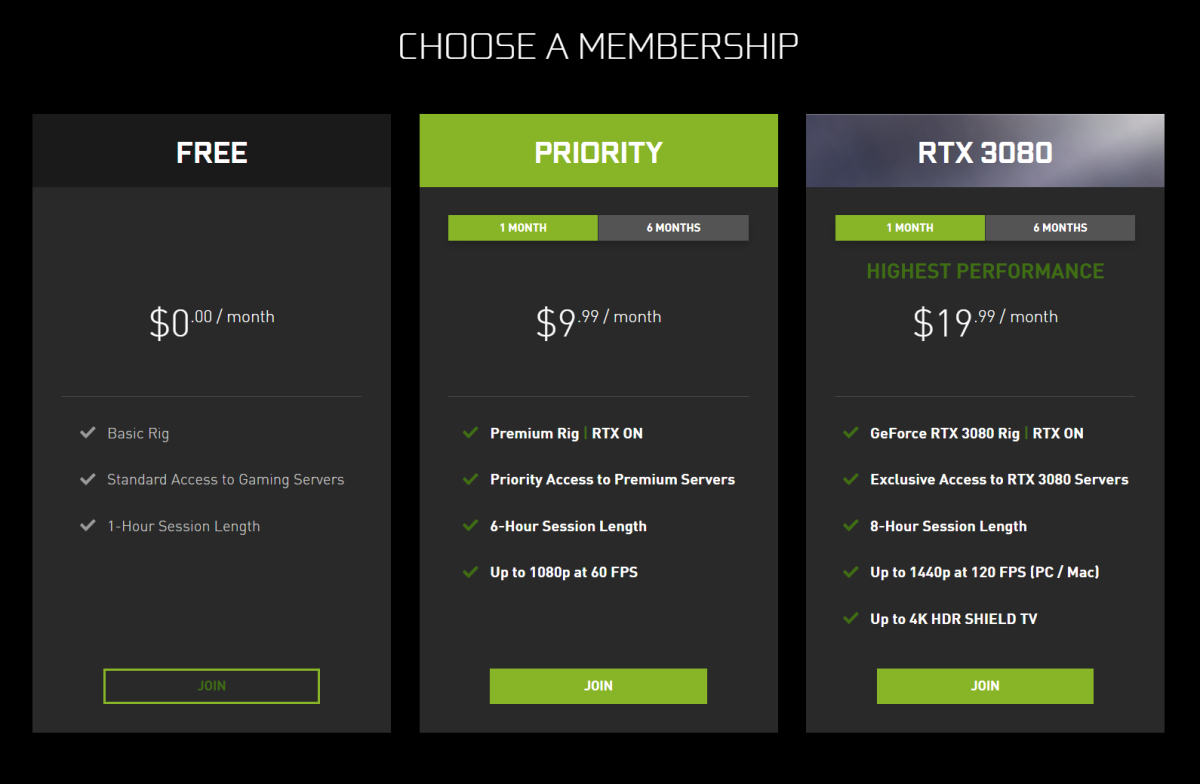Image resolution: width=1200 pixels, height=784 pixels.
Task: Click JOIN on the Priority plan
Action: [x=598, y=686]
